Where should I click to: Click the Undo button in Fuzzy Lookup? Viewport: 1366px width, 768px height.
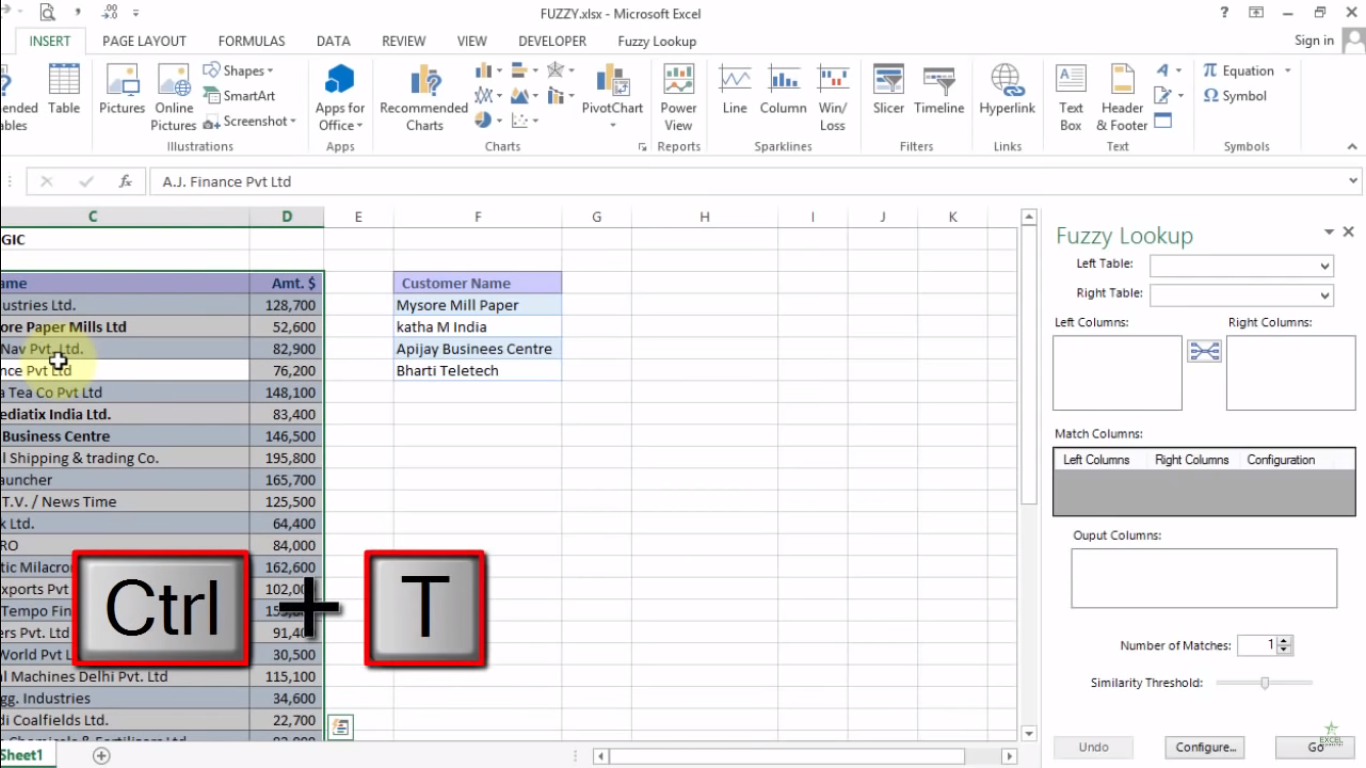pos(1093,747)
